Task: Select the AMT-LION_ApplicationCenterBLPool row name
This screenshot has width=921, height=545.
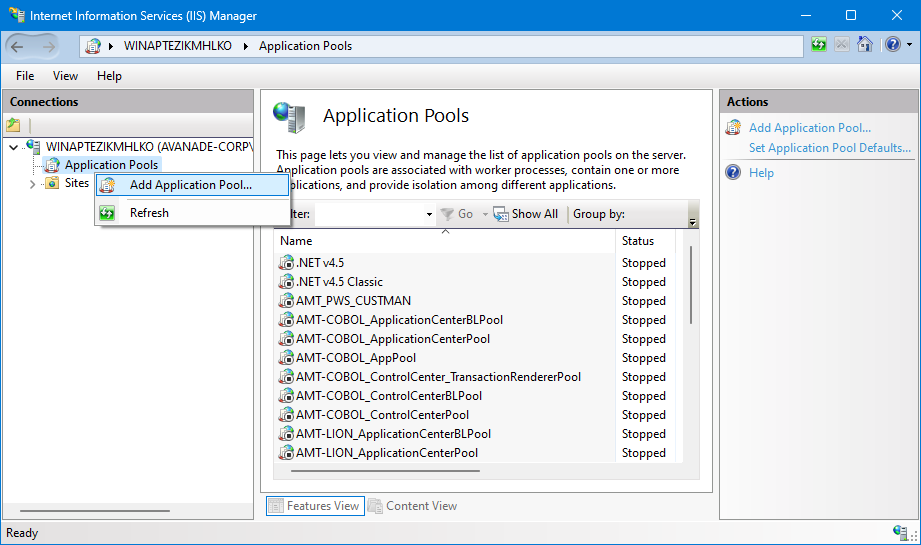Action: coord(394,434)
